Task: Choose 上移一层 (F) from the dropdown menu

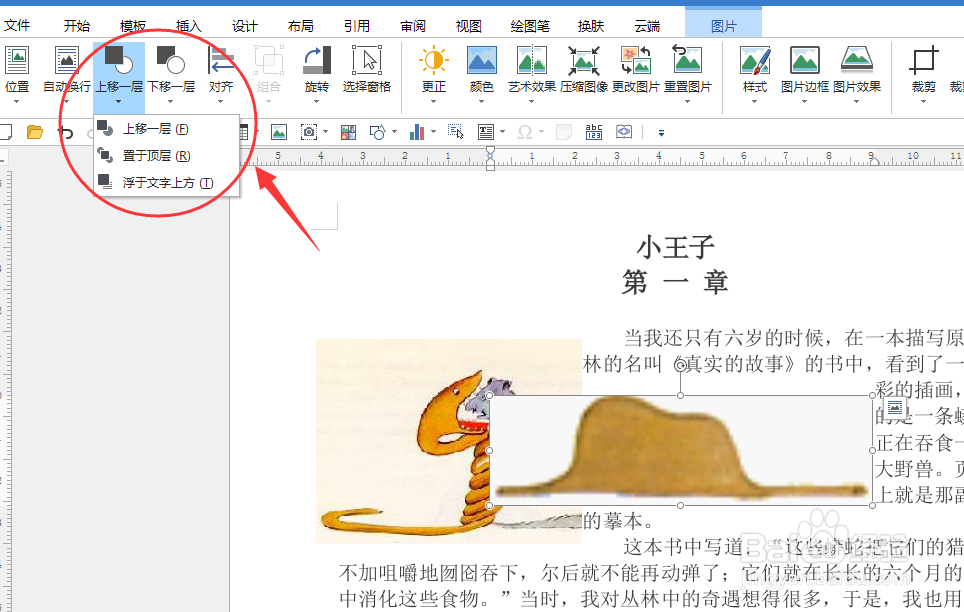Action: (x=166, y=129)
